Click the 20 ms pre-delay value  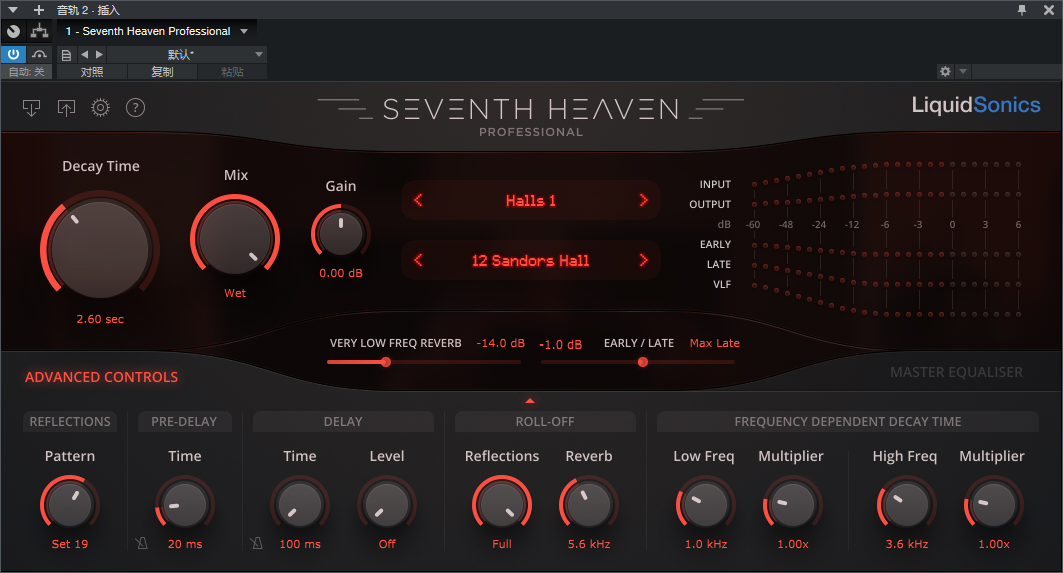coord(185,544)
